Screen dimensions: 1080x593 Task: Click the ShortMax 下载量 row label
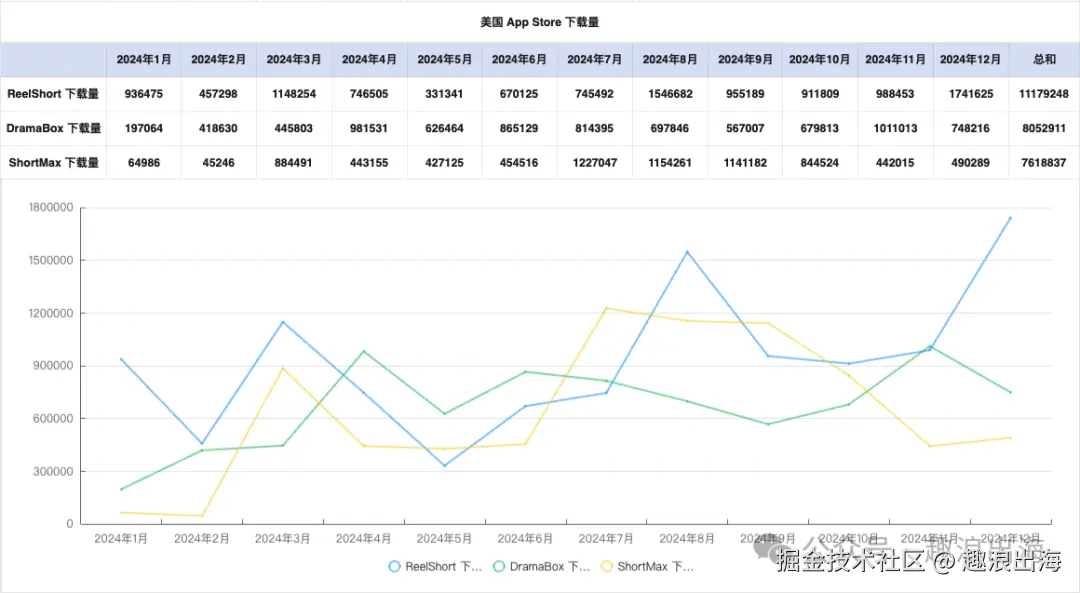[x=53, y=163]
